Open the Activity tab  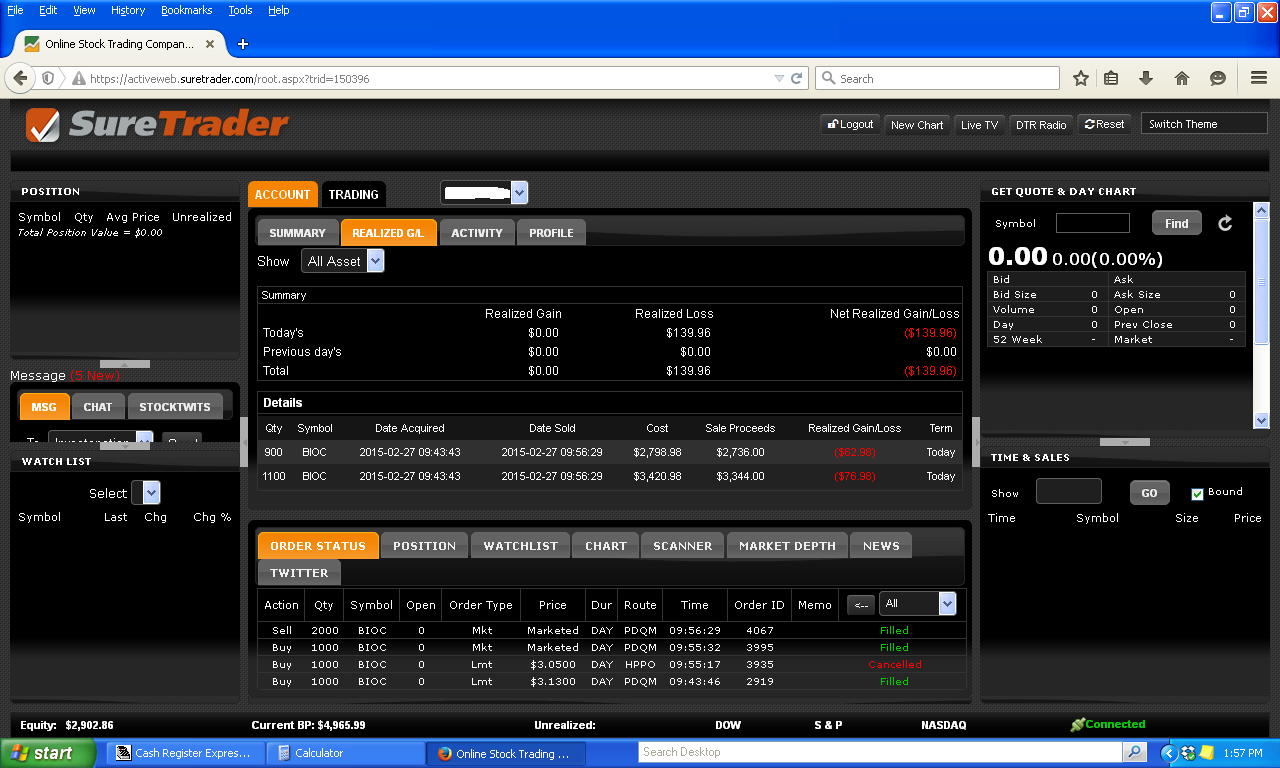click(477, 233)
